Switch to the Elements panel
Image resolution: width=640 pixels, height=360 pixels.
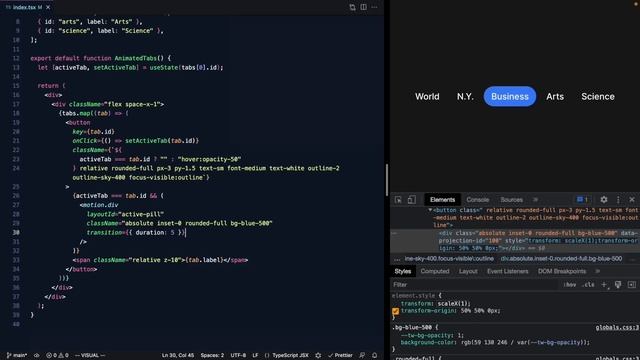(442, 200)
